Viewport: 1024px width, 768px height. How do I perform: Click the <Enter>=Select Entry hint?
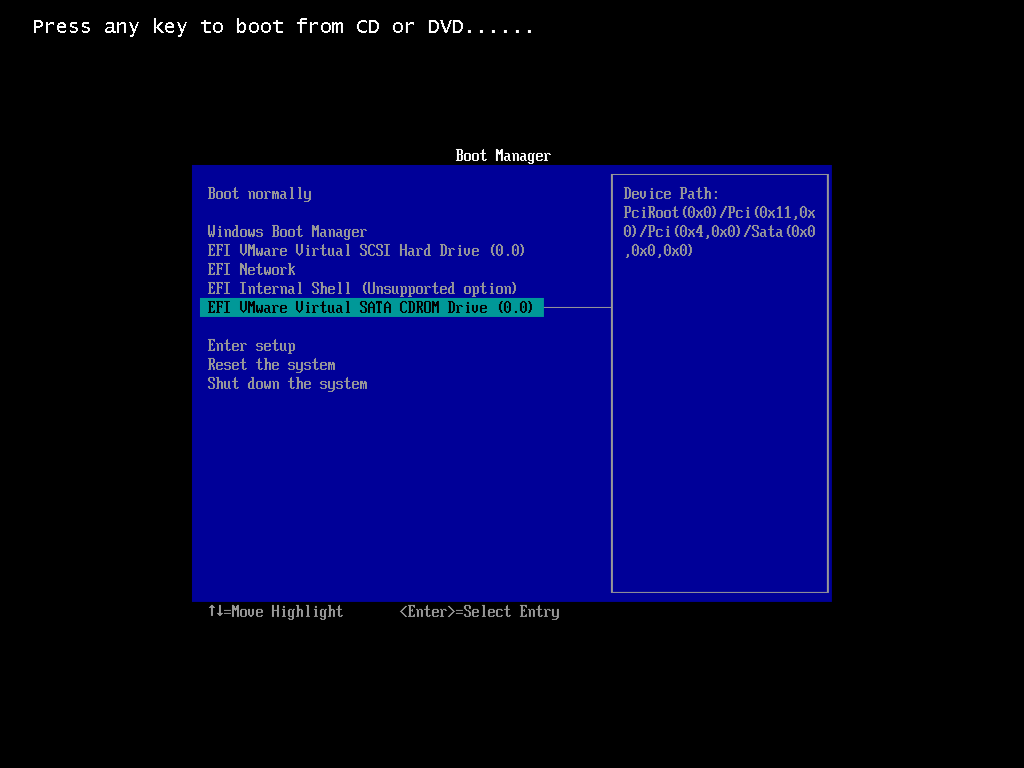[479, 612]
